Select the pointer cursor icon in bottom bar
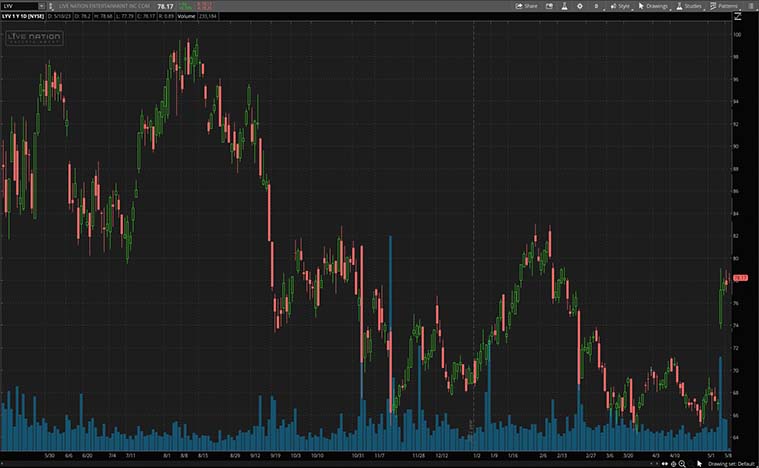The width and height of the screenshot is (759, 468). (x=699, y=464)
